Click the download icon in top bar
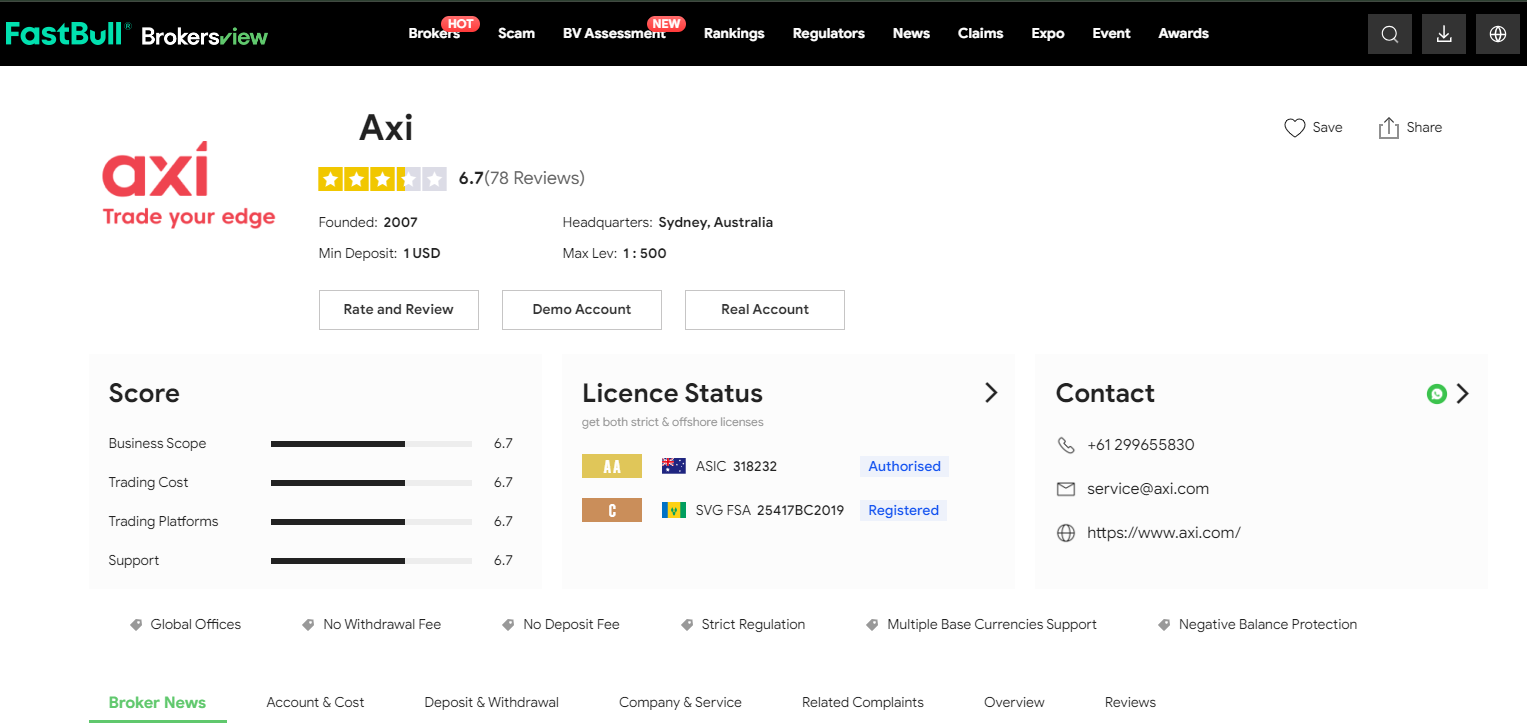The width and height of the screenshot is (1527, 723). [1443, 34]
